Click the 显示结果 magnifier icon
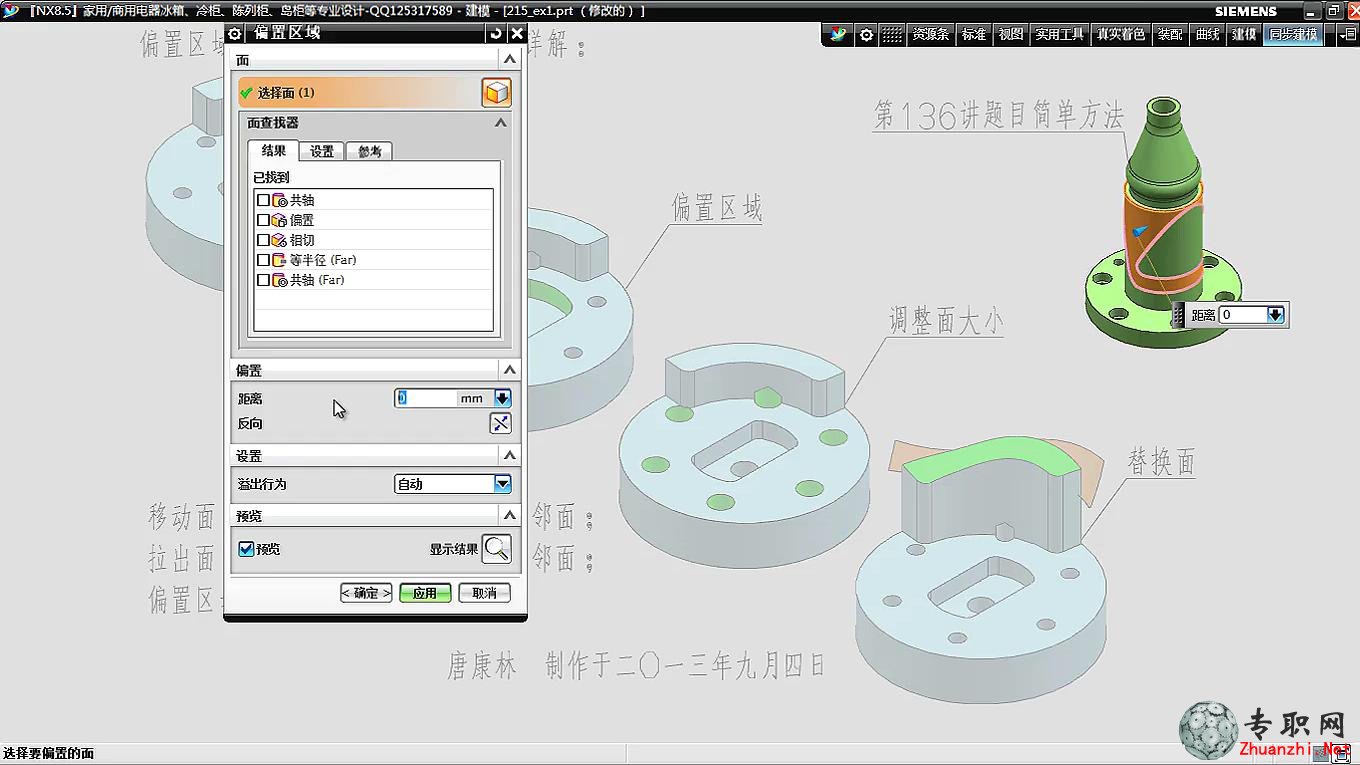 [x=496, y=548]
